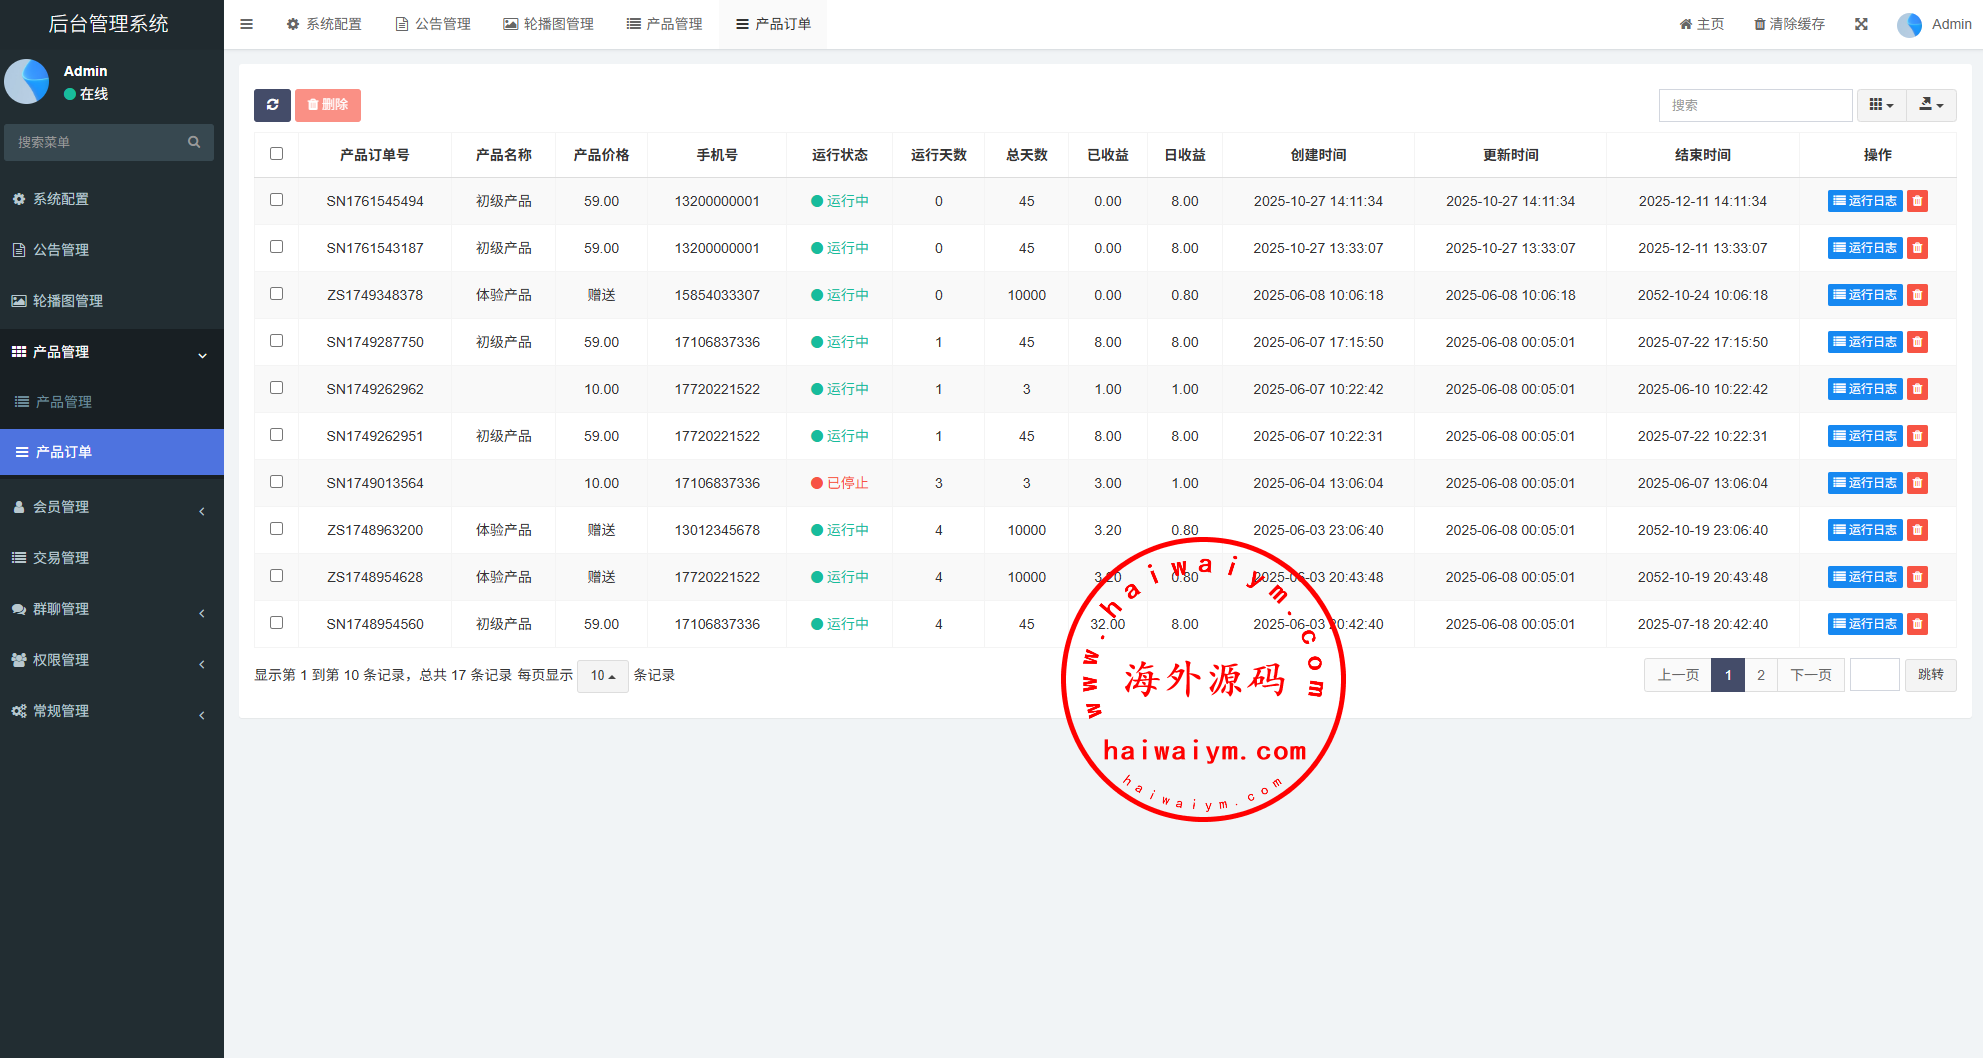
Task: Switch to the 轮播图管理 top tab
Action: 548,24
